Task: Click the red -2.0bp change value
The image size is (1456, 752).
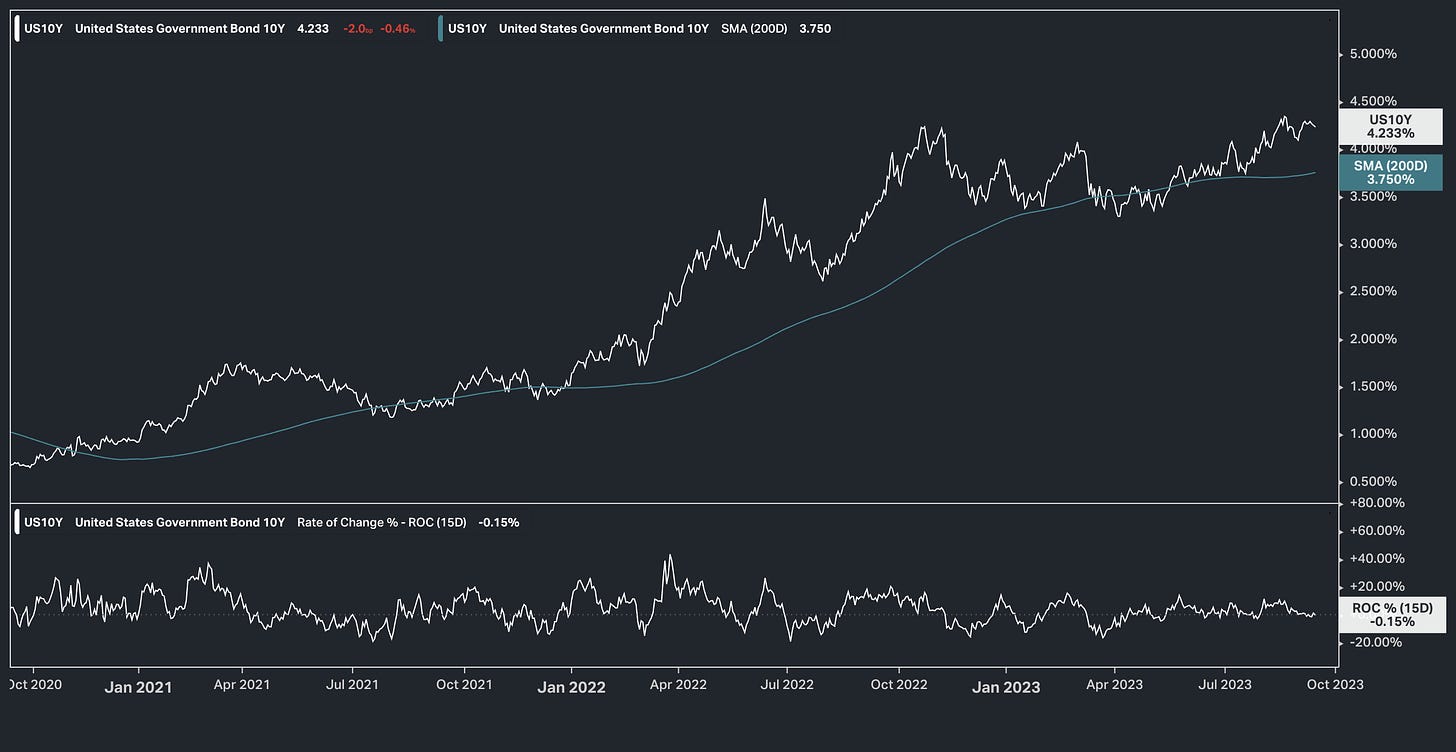Action: click(357, 29)
